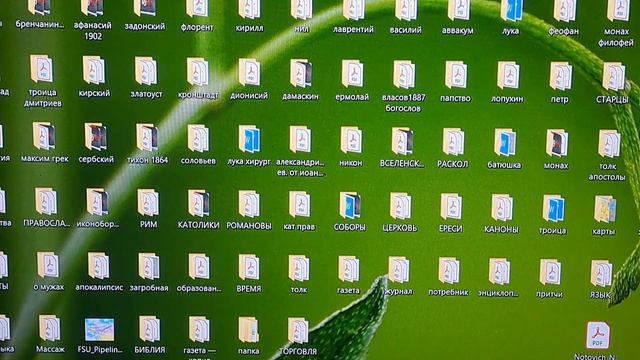Click the лаврентий label text
The image size is (640, 360).
point(353,29)
